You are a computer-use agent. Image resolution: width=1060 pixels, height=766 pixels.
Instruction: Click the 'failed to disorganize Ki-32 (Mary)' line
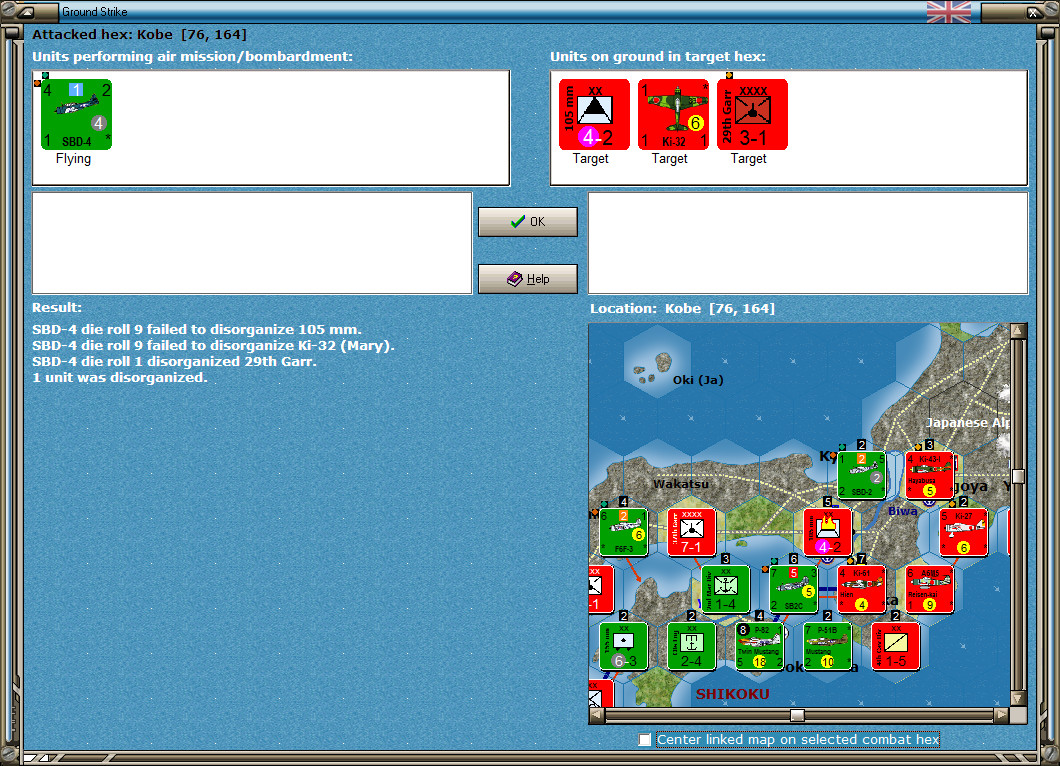213,345
